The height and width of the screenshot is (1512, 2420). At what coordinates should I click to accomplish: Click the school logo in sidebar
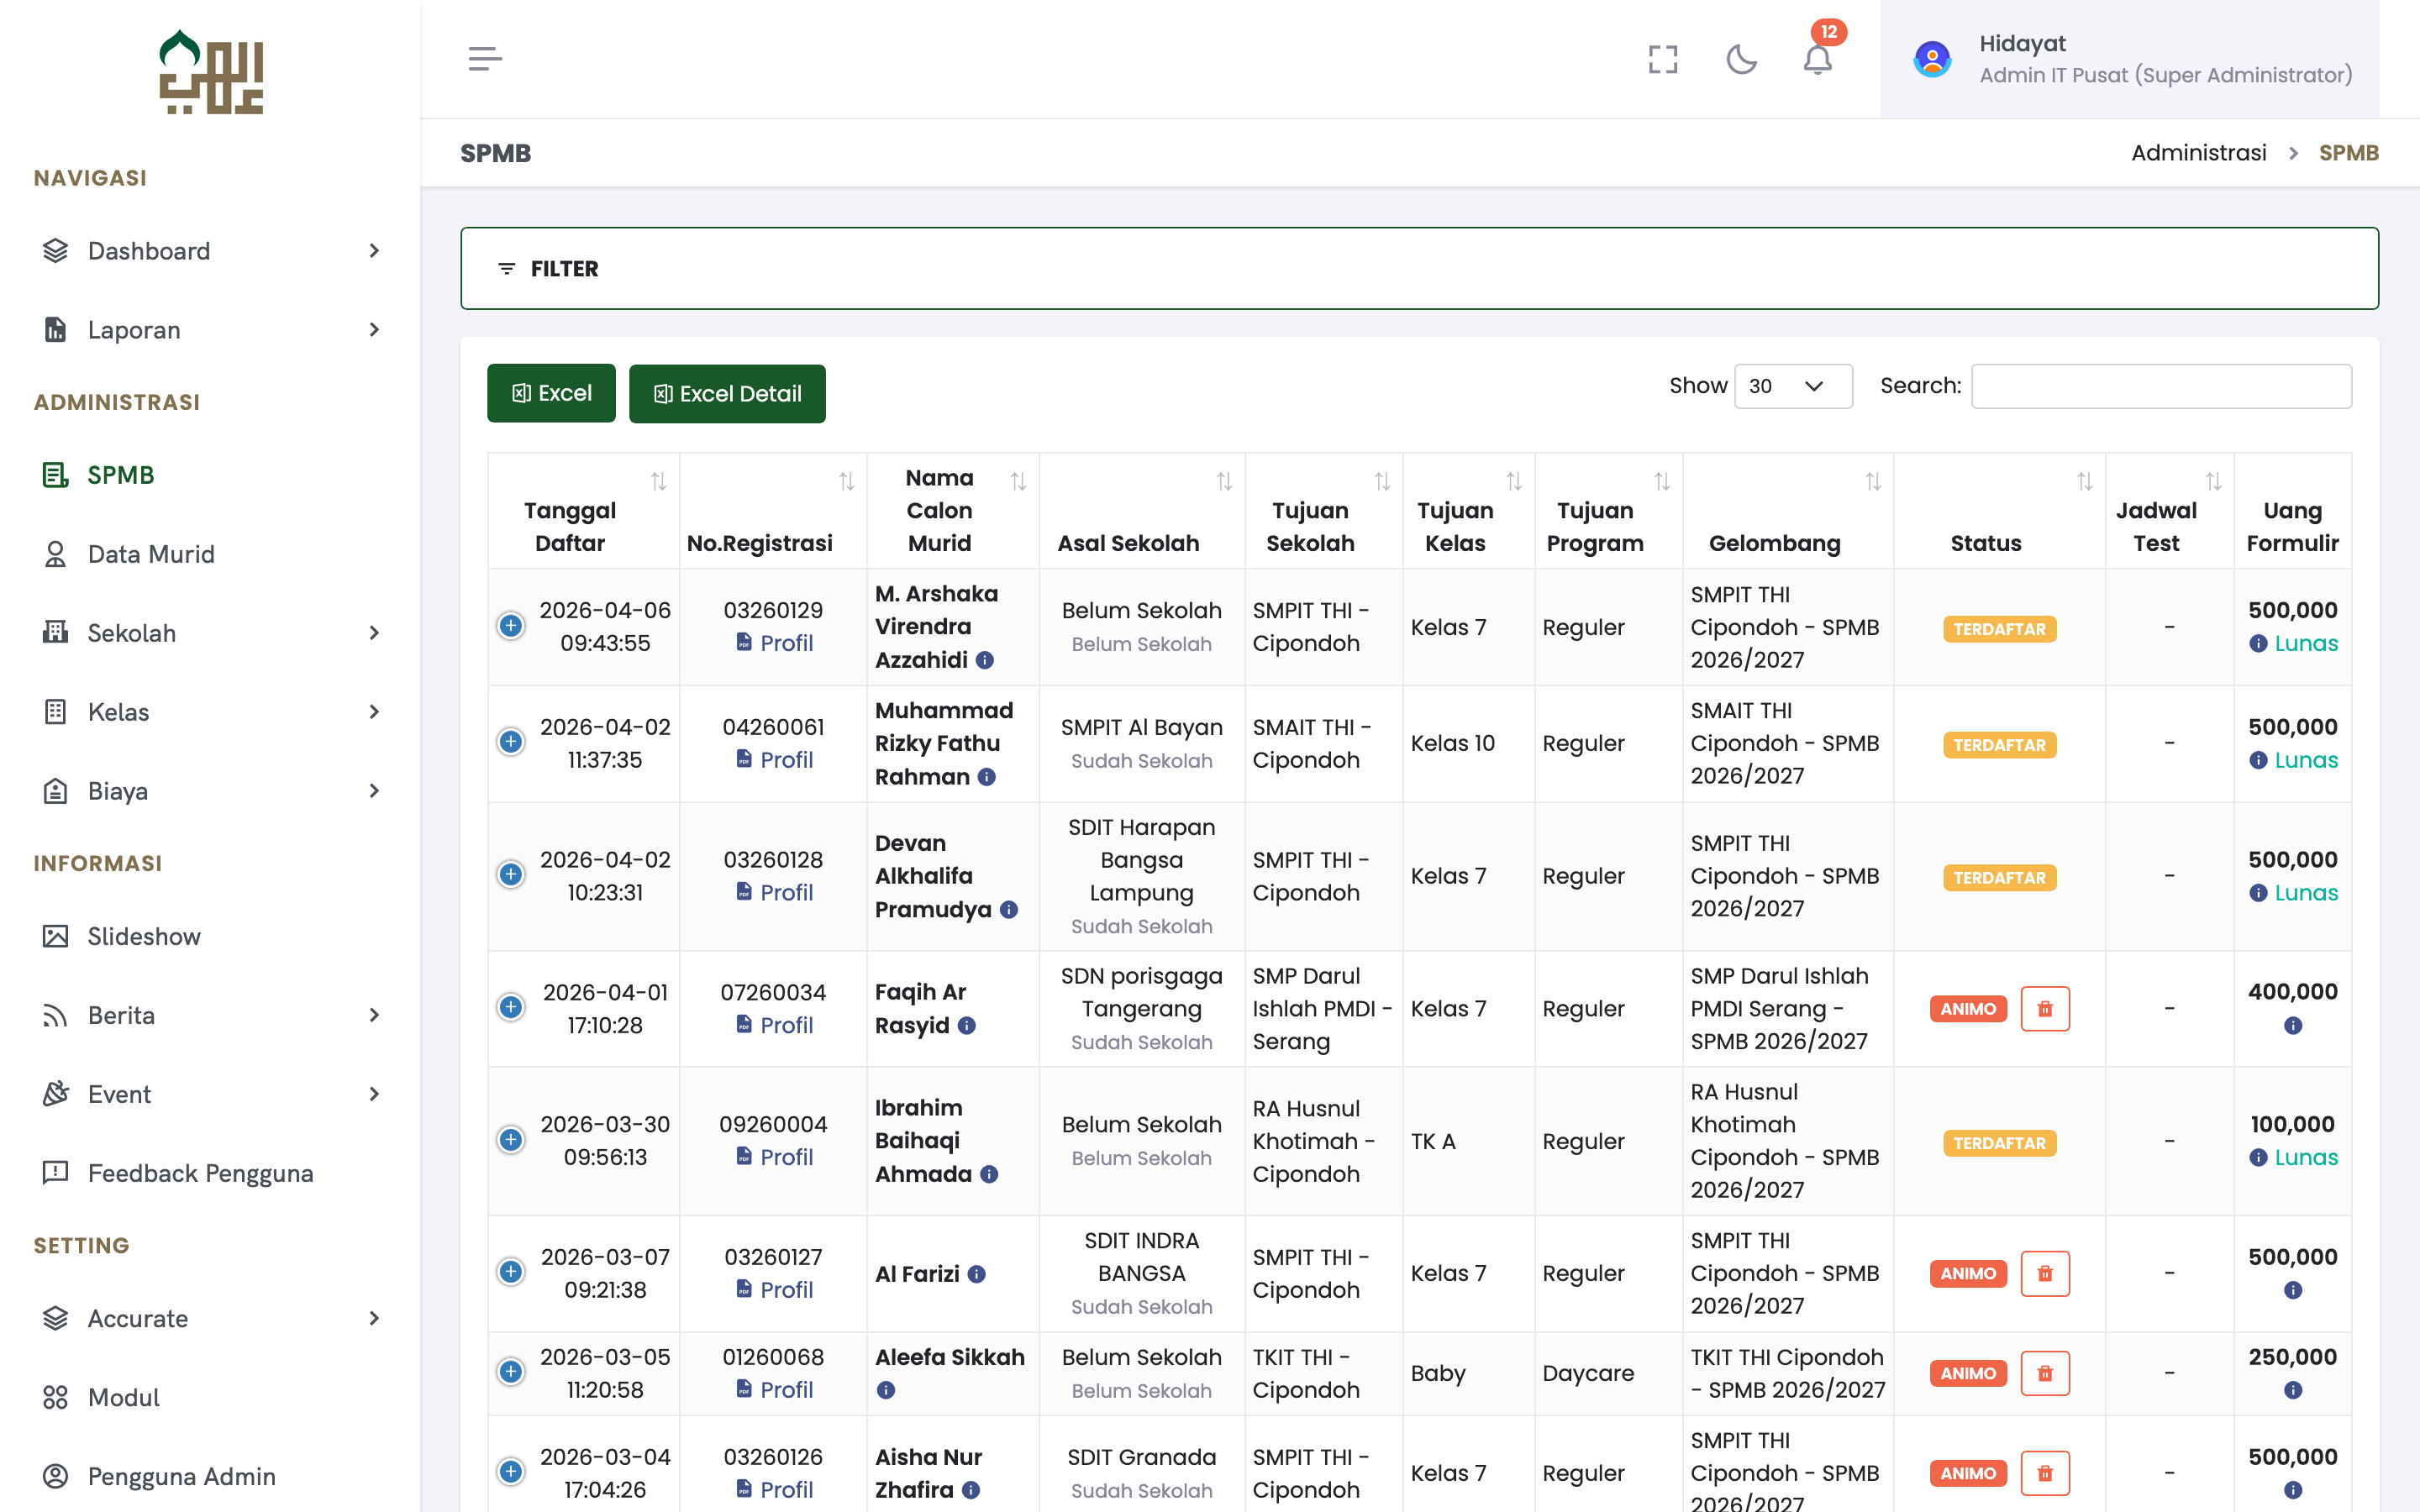tap(211, 72)
